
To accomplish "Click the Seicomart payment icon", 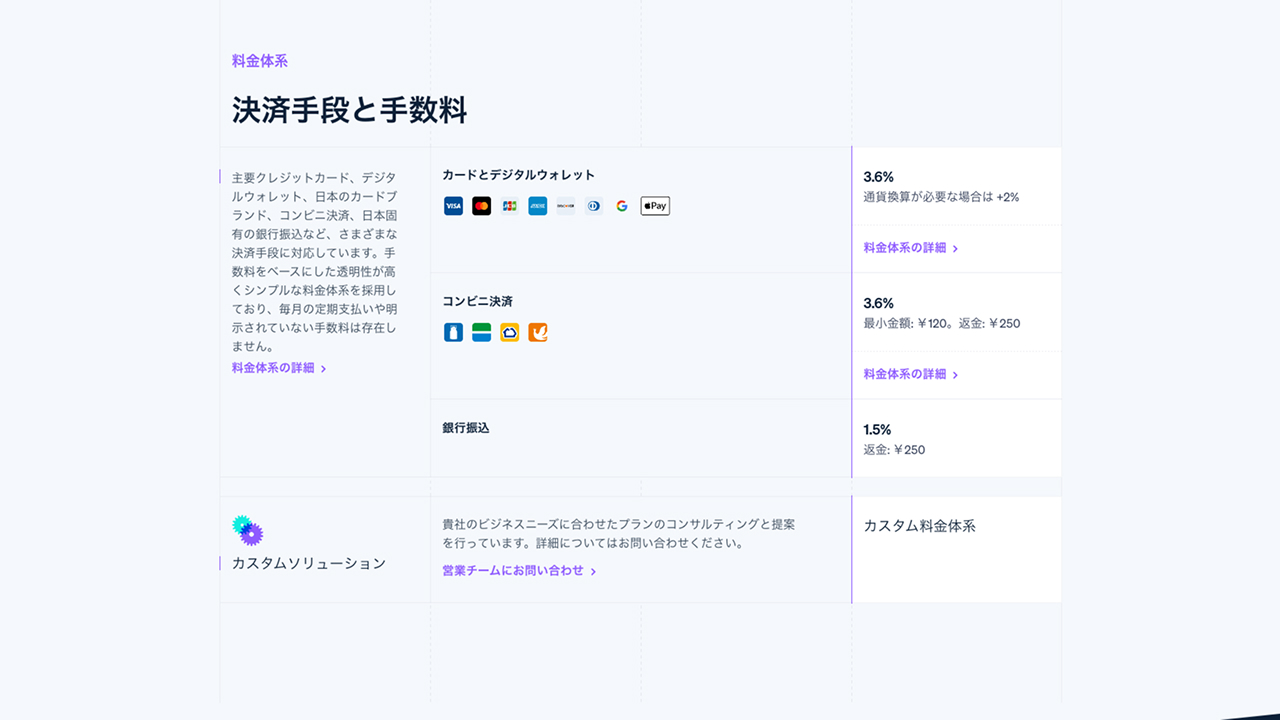I will point(537,331).
